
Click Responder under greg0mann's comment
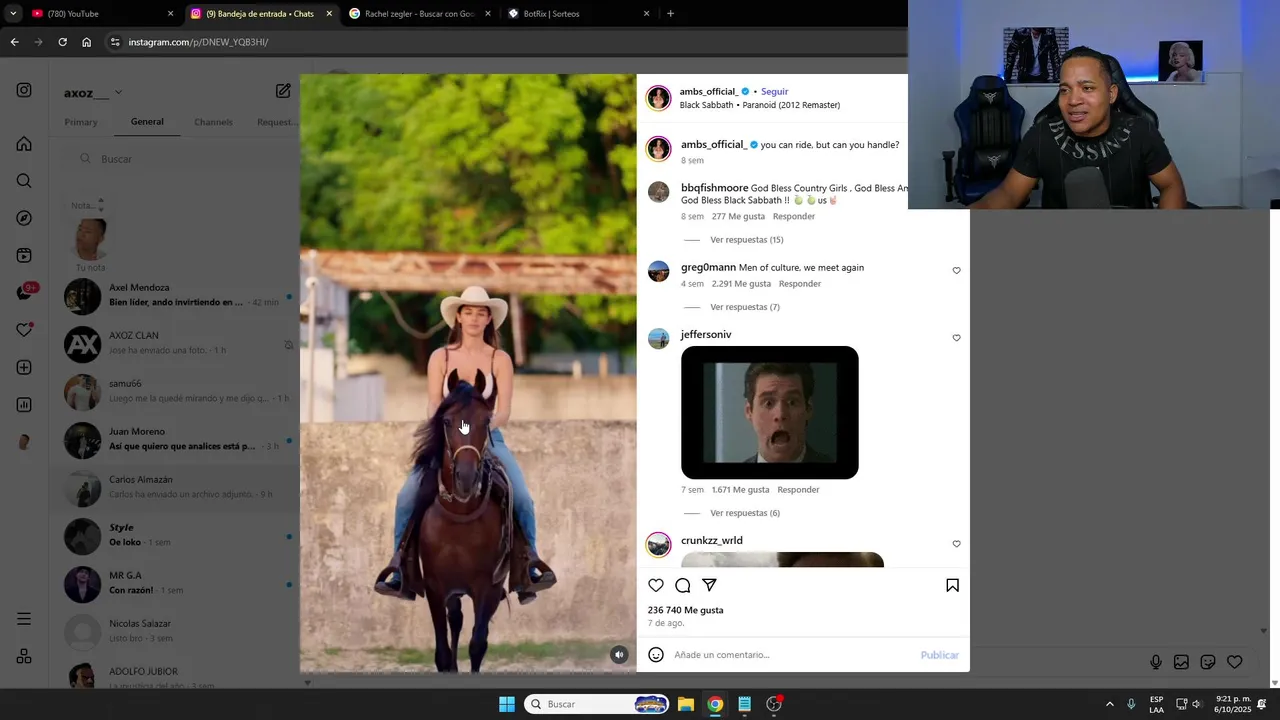(x=800, y=284)
